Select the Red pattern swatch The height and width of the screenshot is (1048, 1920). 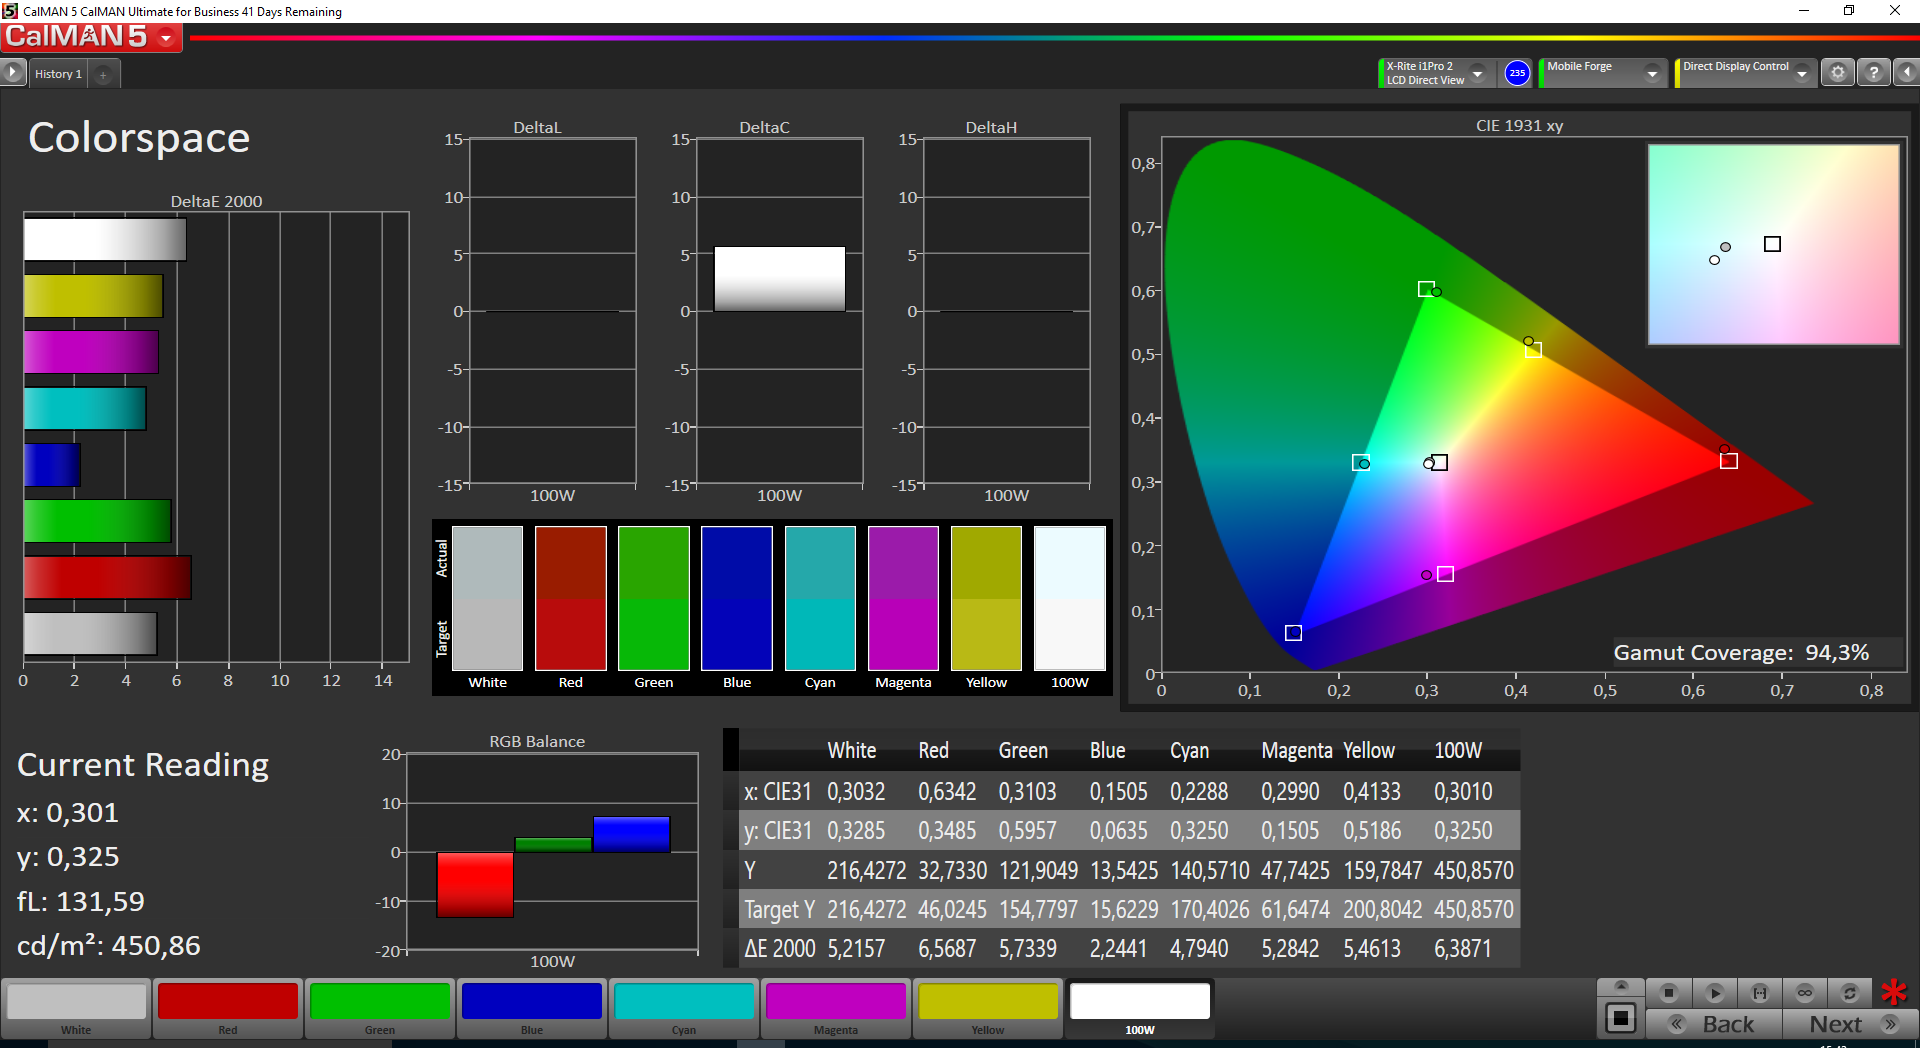tap(228, 1009)
